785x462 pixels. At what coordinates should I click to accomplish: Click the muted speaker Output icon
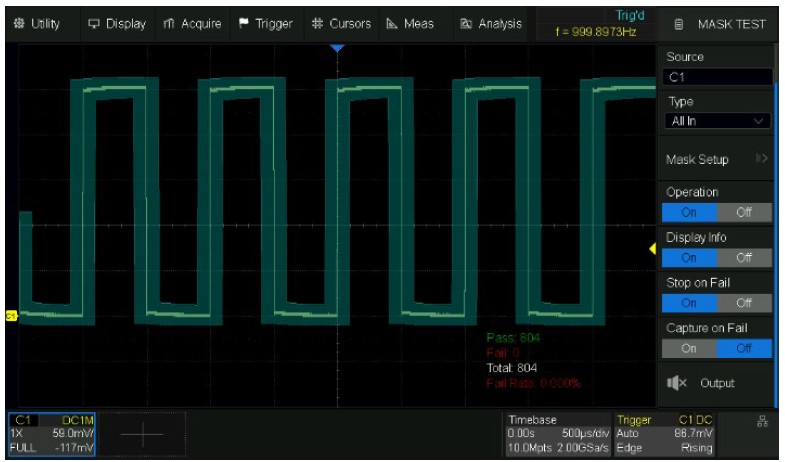(676, 383)
